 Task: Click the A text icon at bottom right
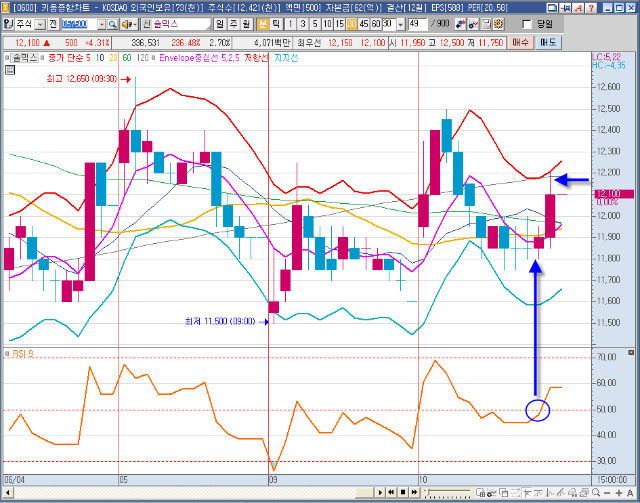(630, 493)
